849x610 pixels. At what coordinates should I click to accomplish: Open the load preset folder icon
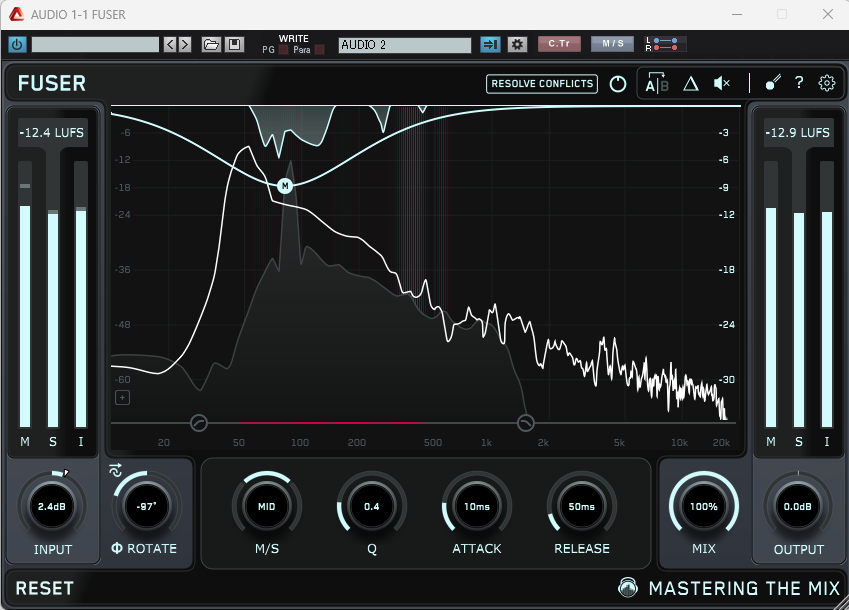(211, 44)
